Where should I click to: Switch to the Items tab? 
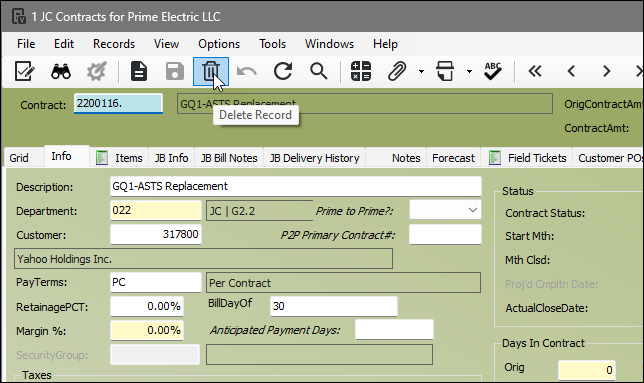pos(119,158)
